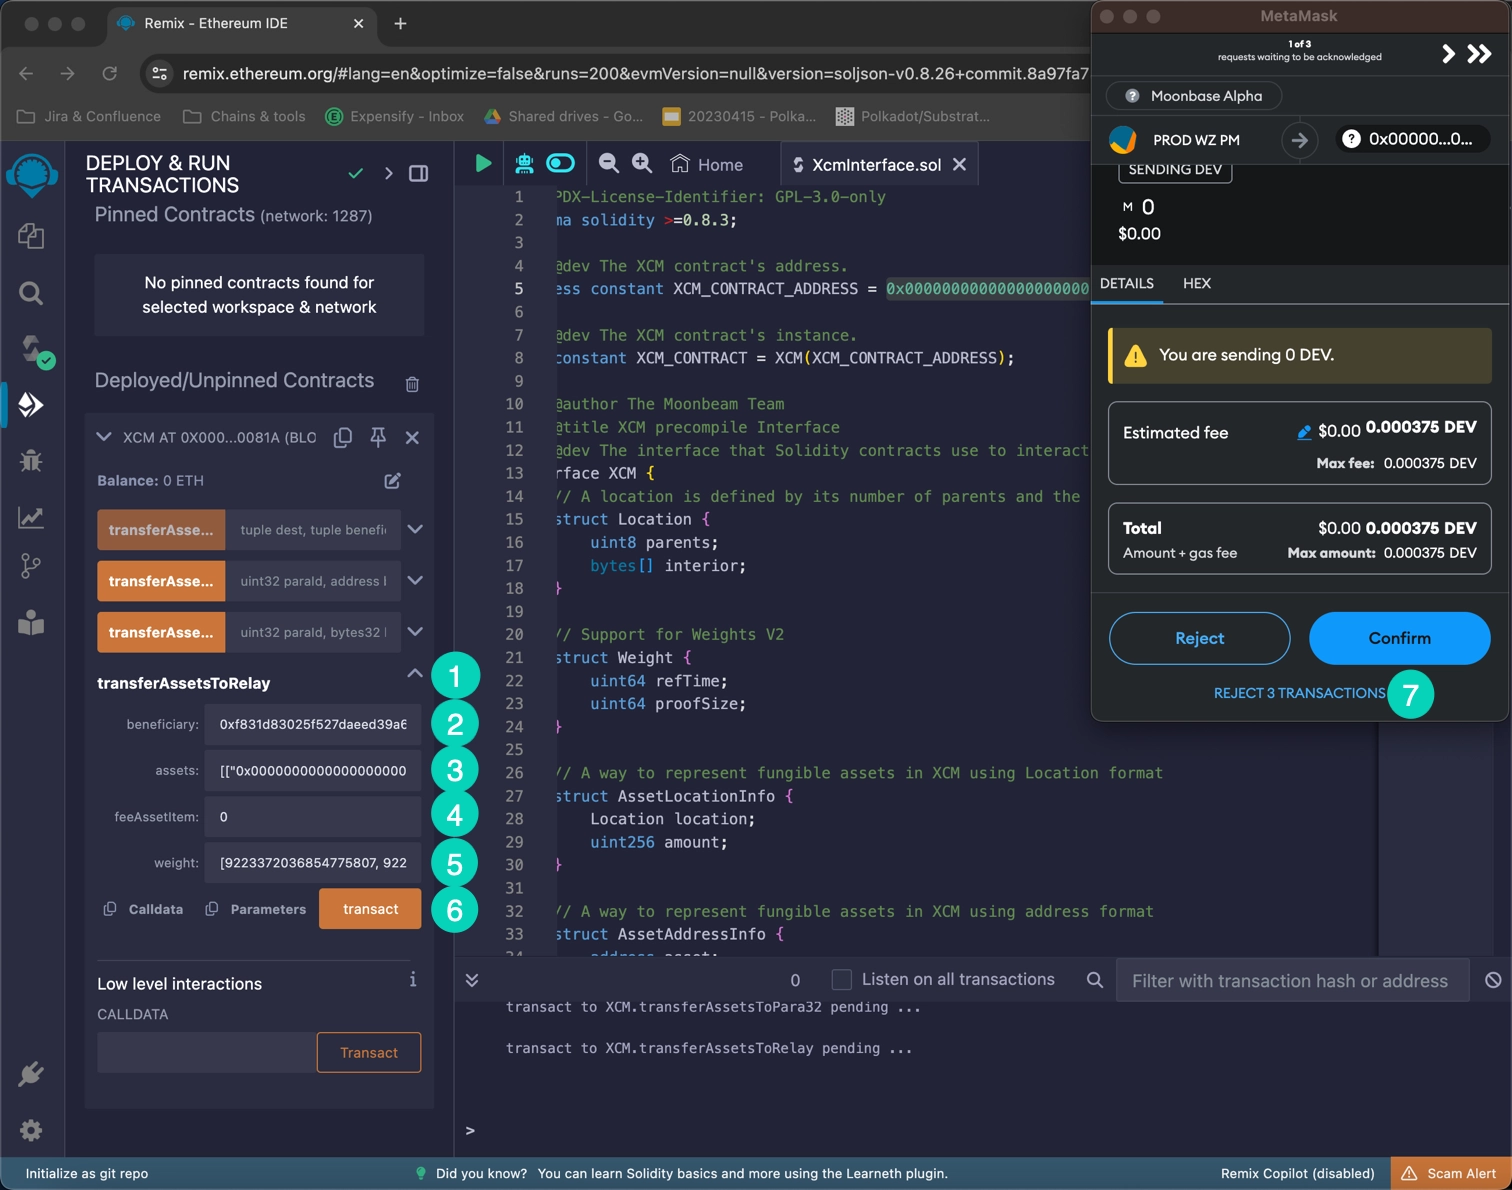Image resolution: width=1512 pixels, height=1190 pixels.
Task: Click the weight input field
Action: 313,863
